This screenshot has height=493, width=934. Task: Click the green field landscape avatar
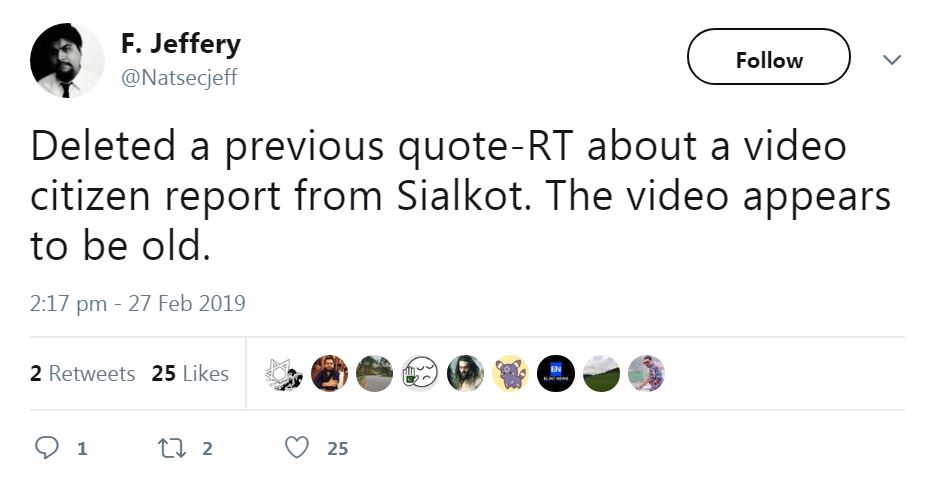(601, 373)
